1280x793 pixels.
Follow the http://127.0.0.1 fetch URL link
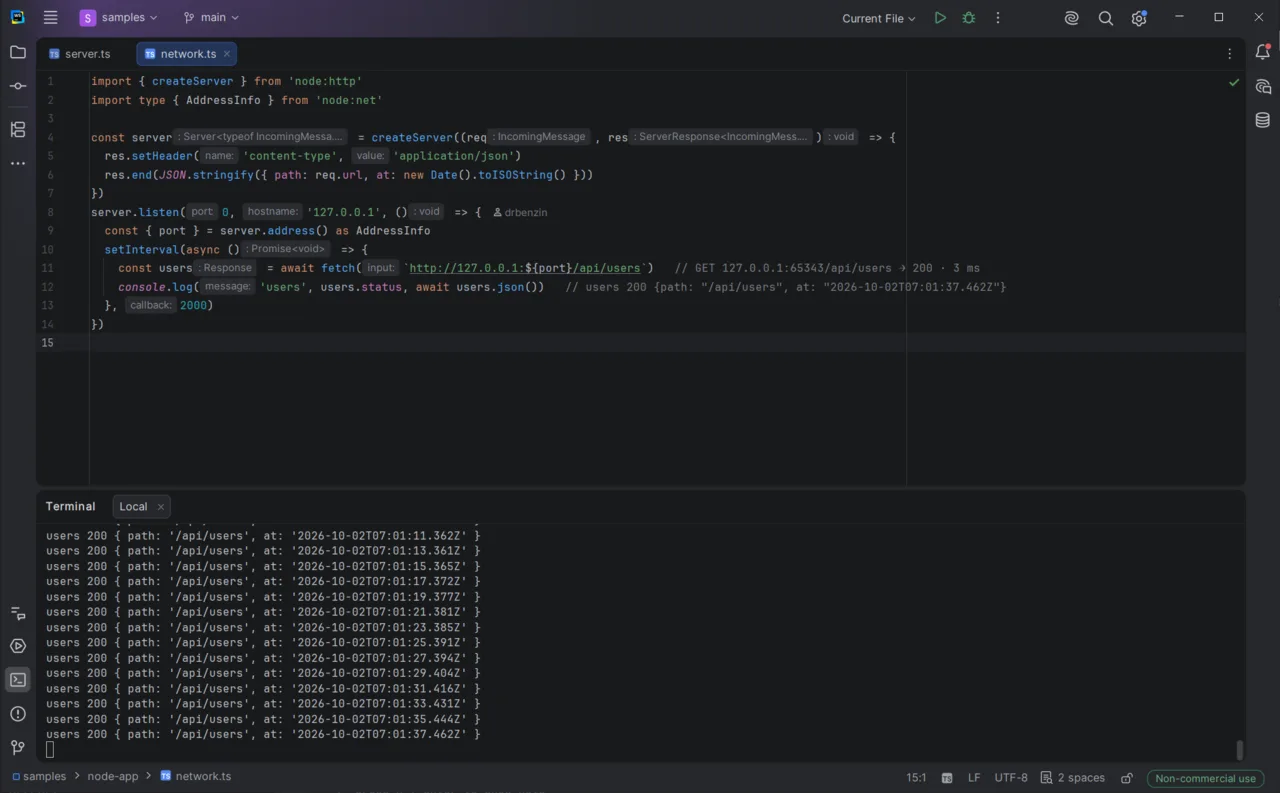525,268
